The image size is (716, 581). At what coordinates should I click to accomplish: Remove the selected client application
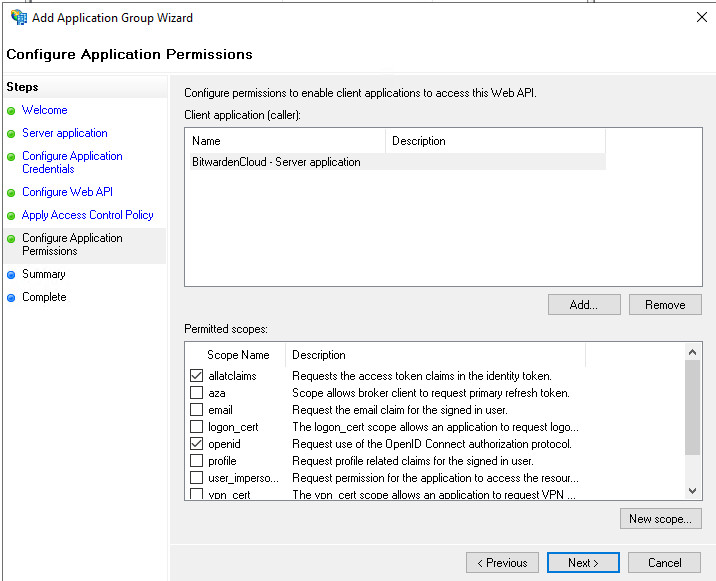pyautogui.click(x=665, y=305)
